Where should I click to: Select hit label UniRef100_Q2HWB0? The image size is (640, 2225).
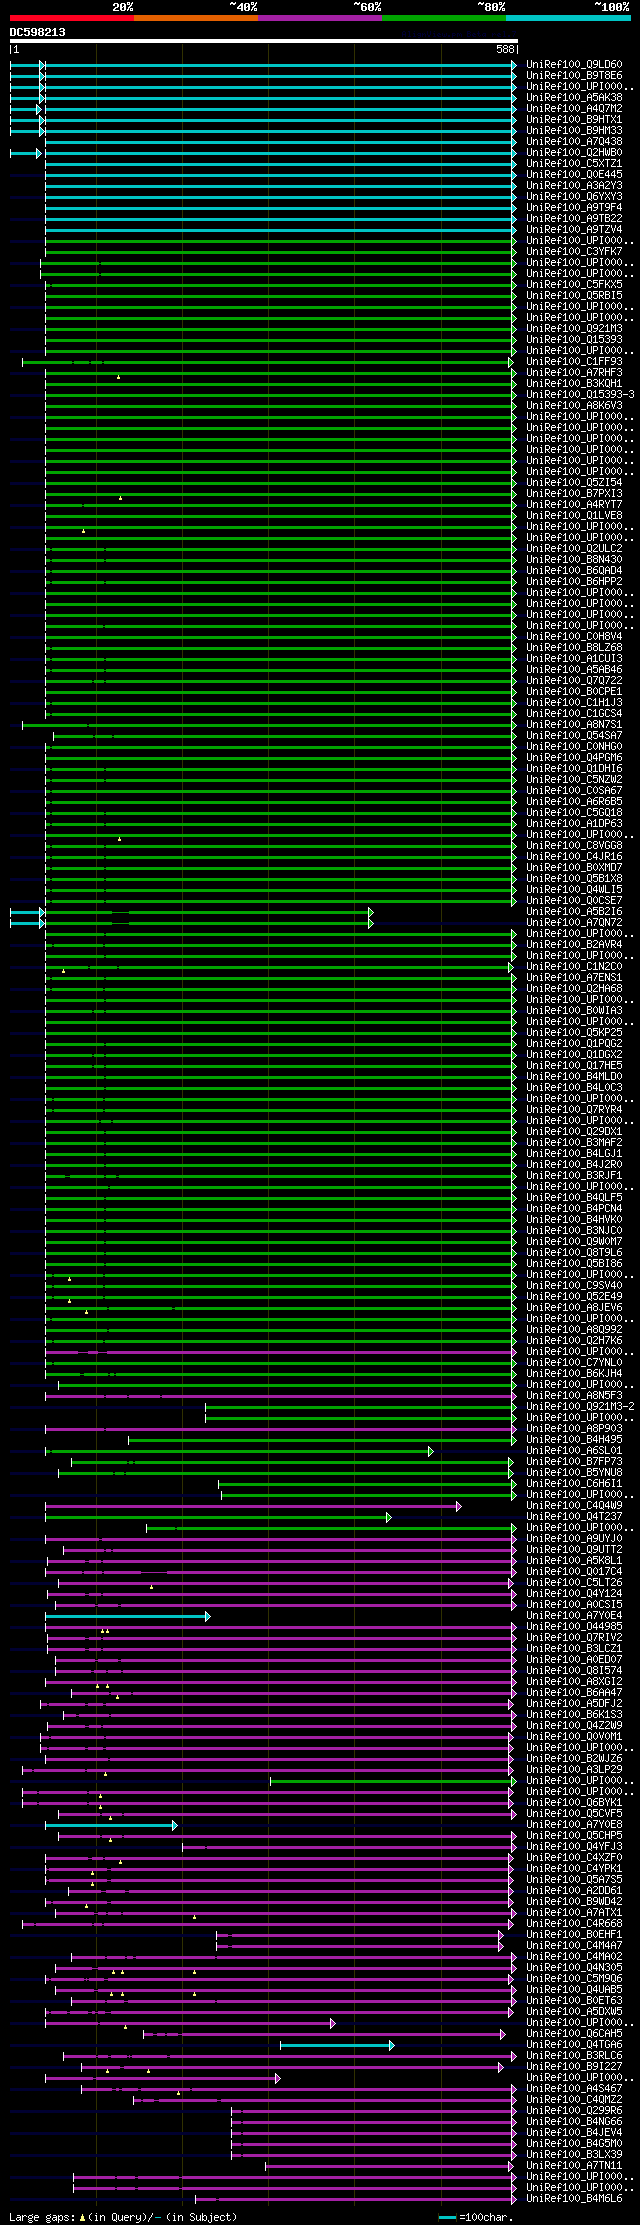pyautogui.click(x=574, y=153)
